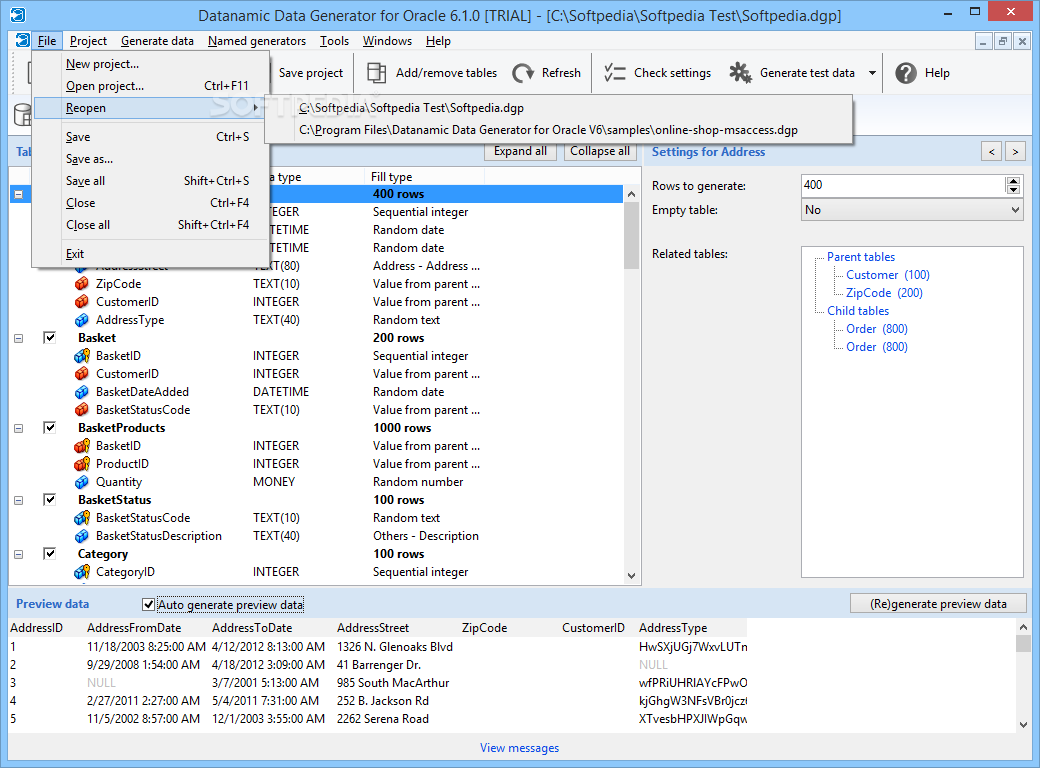Viewport: 1040px width, 768px height.
Task: Click the Windows menu
Action: (x=387, y=40)
